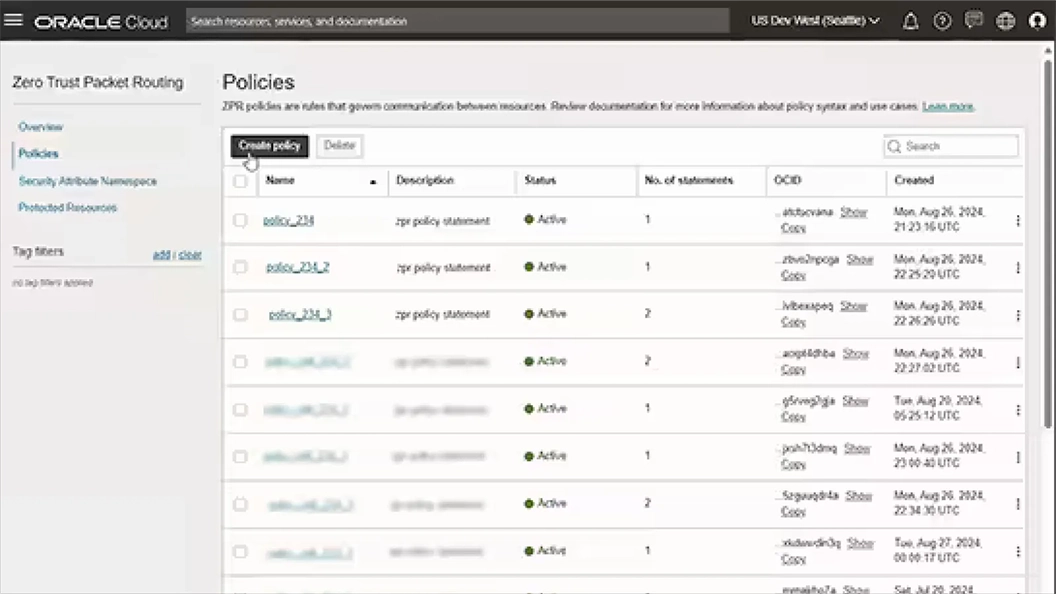Copy OCID for policy_234_3
The image size is (1056, 594).
(x=793, y=323)
